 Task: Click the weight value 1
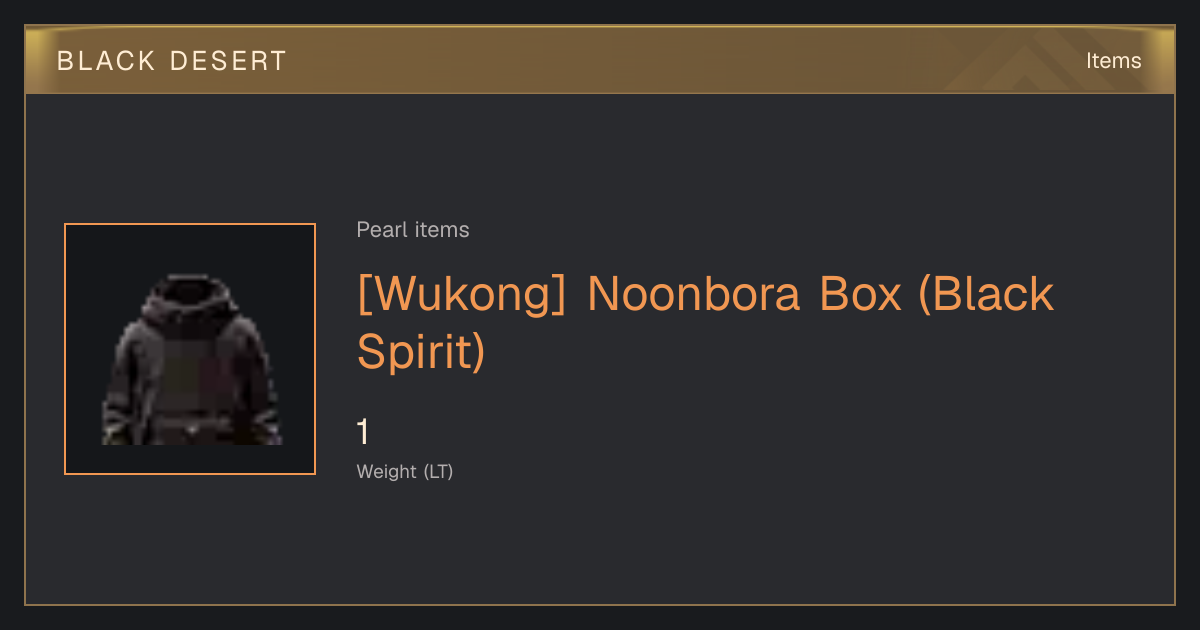363,432
